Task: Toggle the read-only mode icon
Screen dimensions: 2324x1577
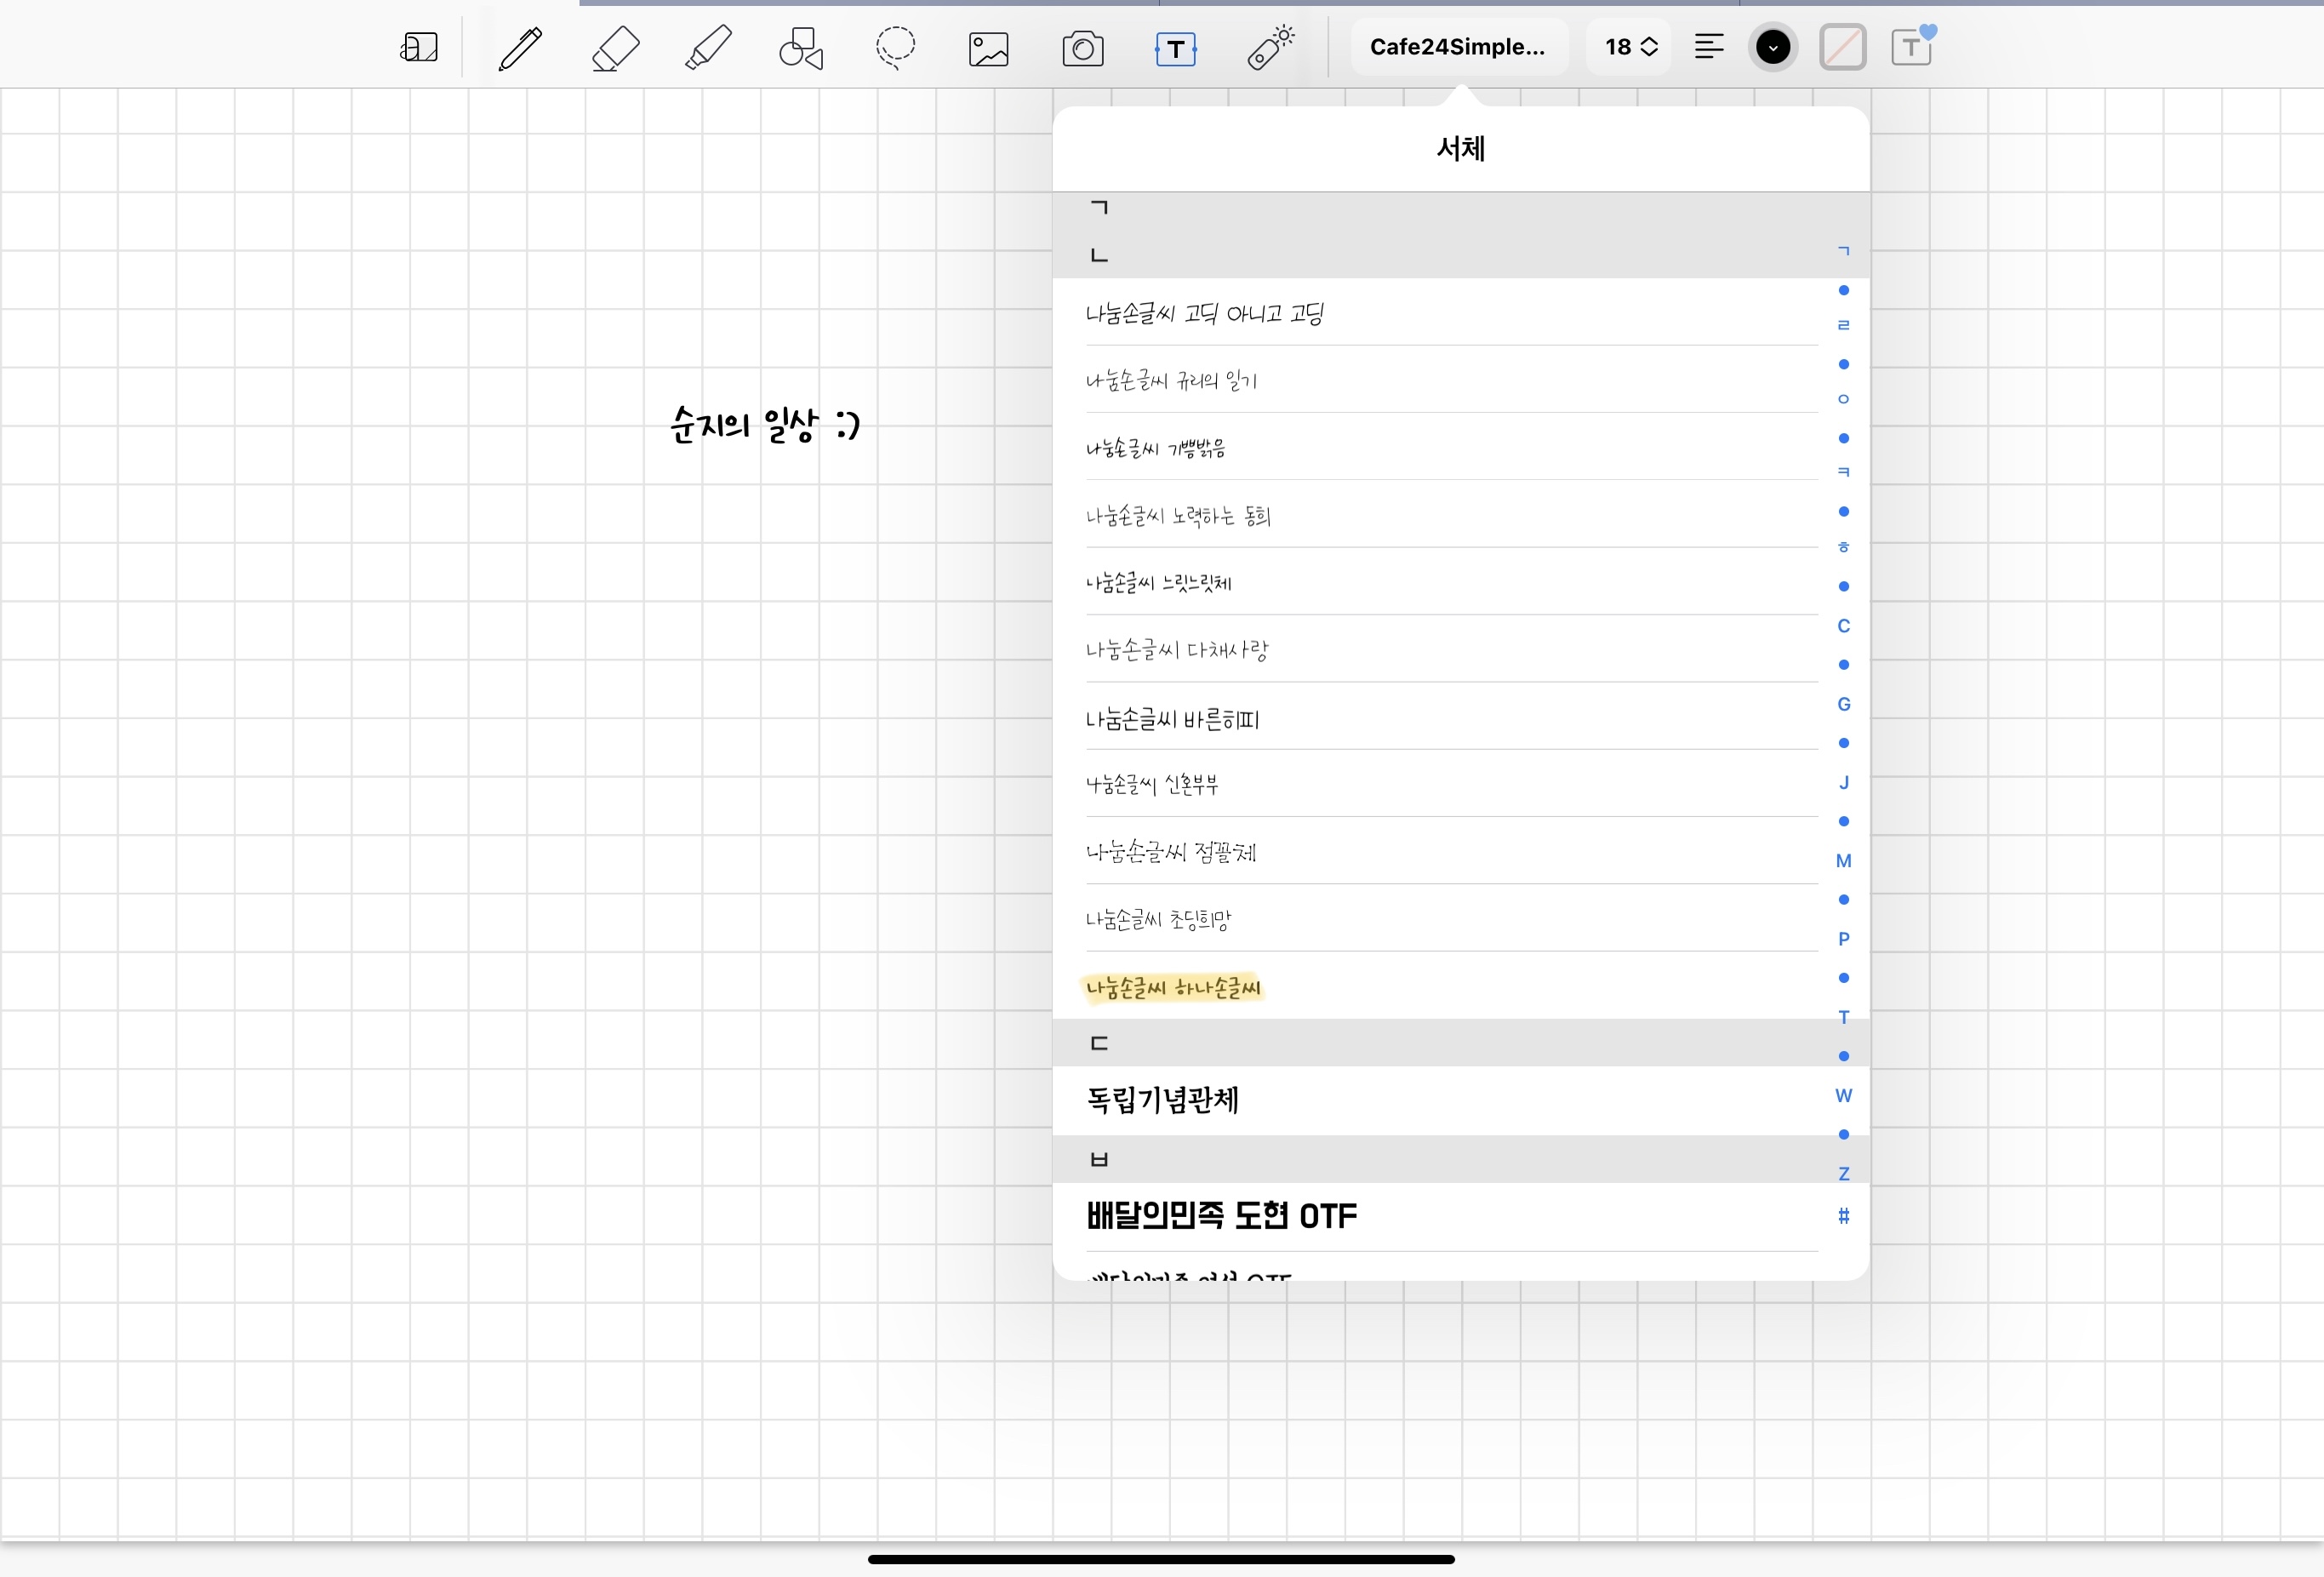Action: [x=419, y=48]
